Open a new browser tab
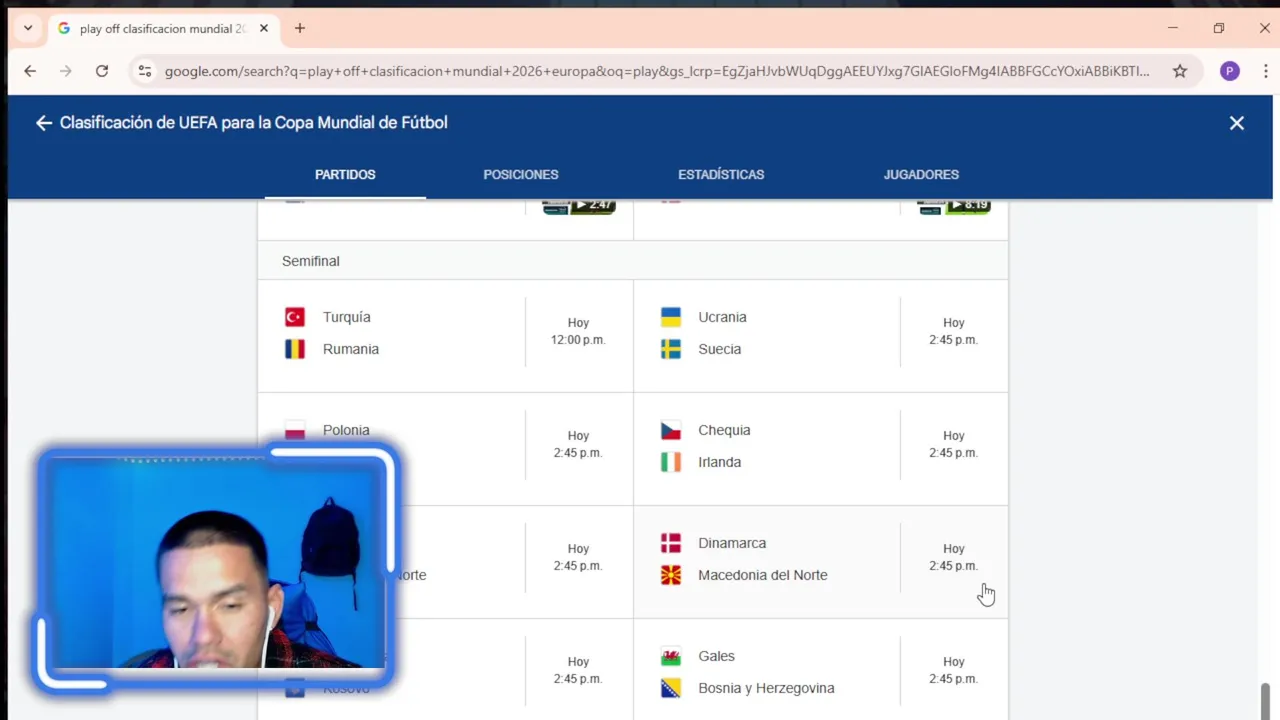The image size is (1280, 720). 299,28
